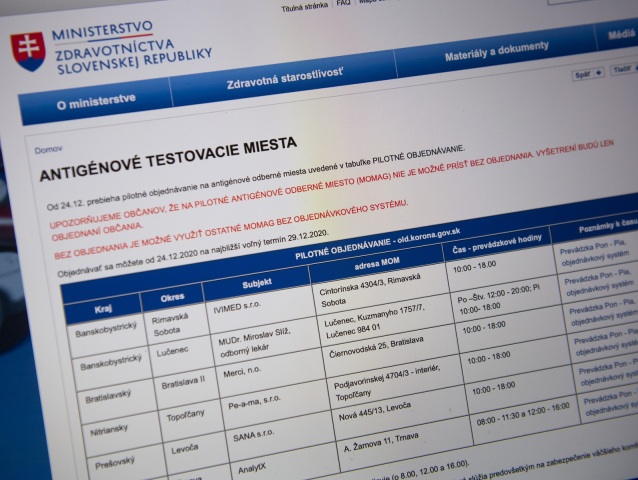Click the Kraj column header
This screenshot has height=480, width=638.
click(x=103, y=309)
